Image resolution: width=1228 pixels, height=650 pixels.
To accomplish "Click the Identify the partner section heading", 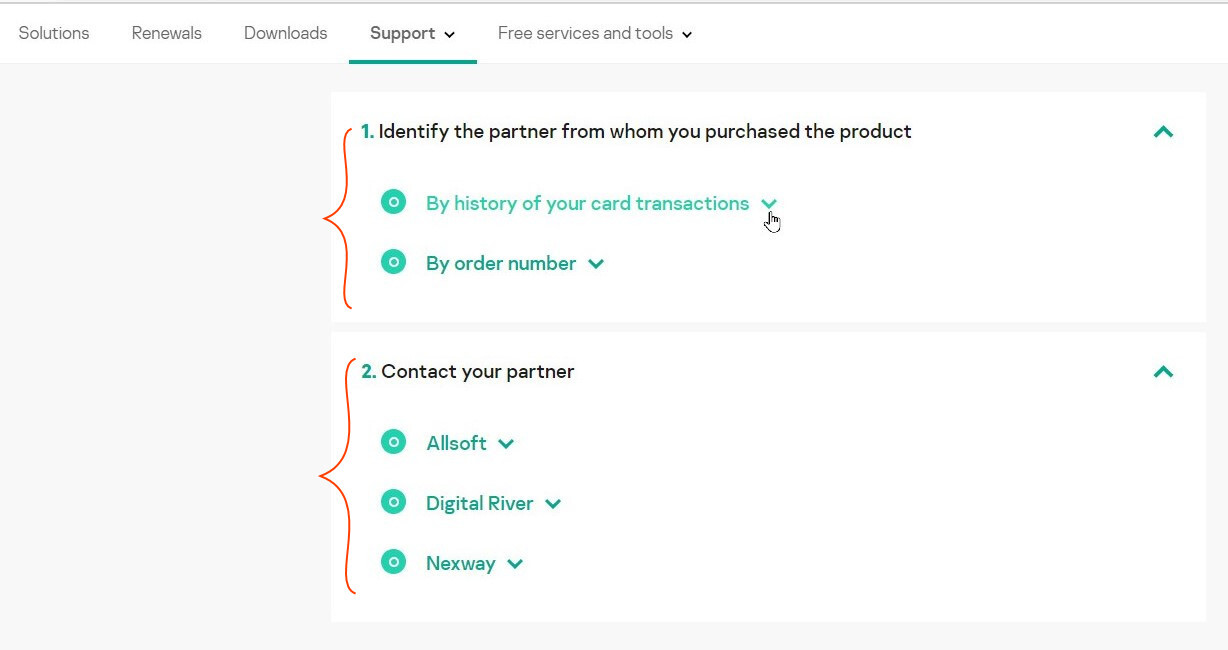I will (636, 131).
